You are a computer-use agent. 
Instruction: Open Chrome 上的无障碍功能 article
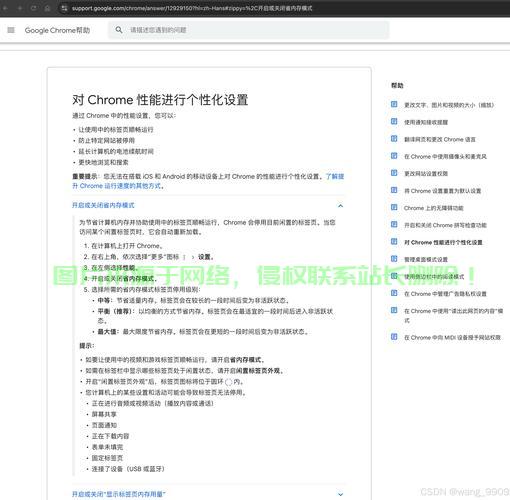[x=434, y=208]
